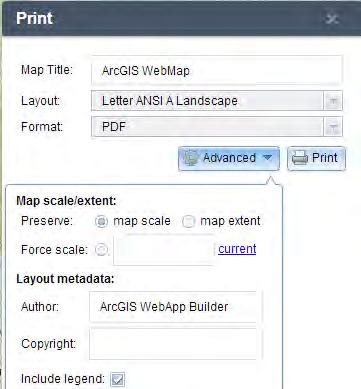Select the Letter ANSI A Landscape combo box
The height and width of the screenshot is (389, 361).
[x=217, y=101]
